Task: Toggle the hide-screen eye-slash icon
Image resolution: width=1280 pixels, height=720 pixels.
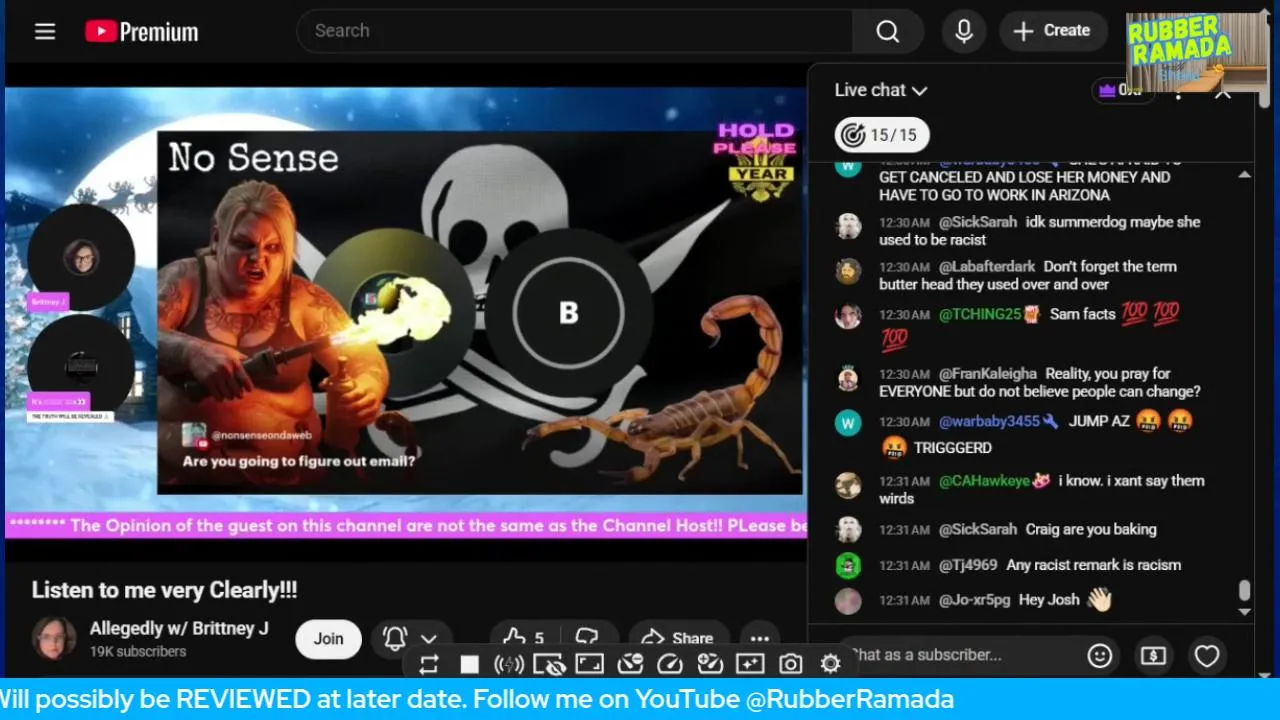Action: tap(549, 664)
